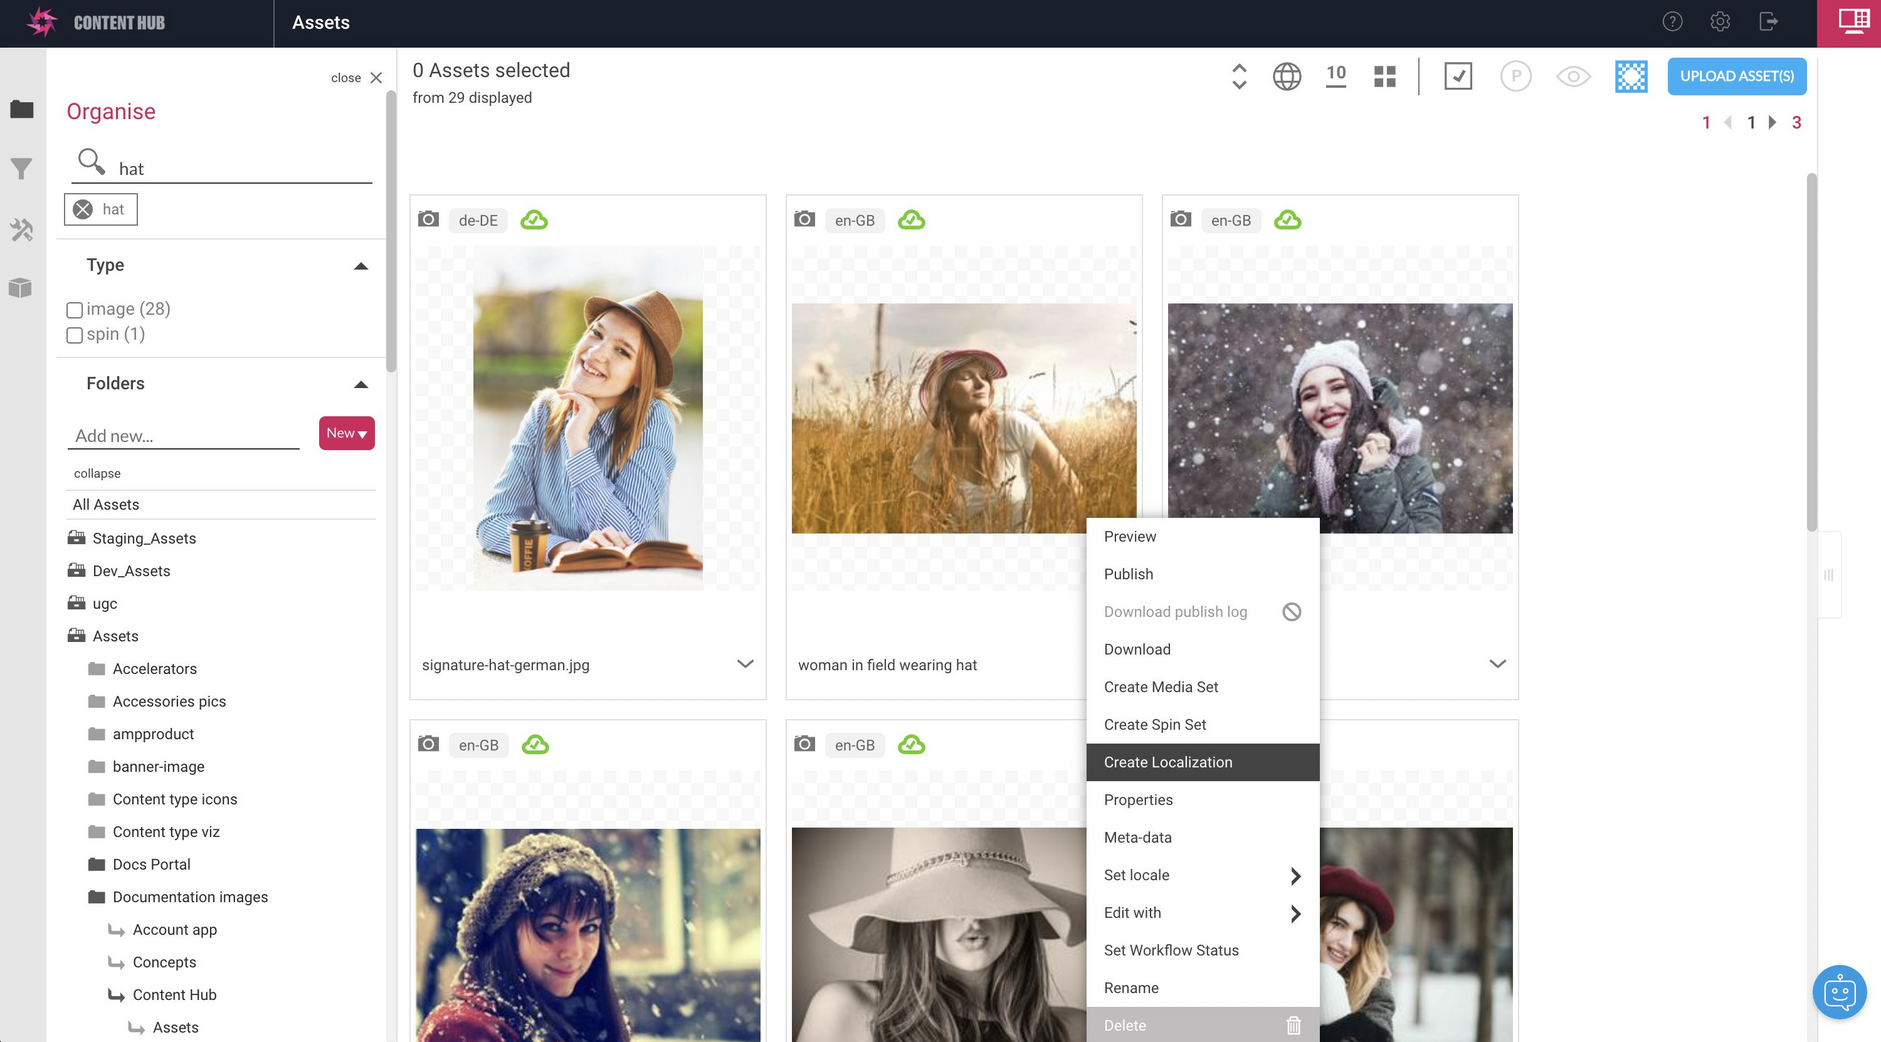Open Set locale submenu arrow
The image size is (1881, 1042).
click(1295, 876)
